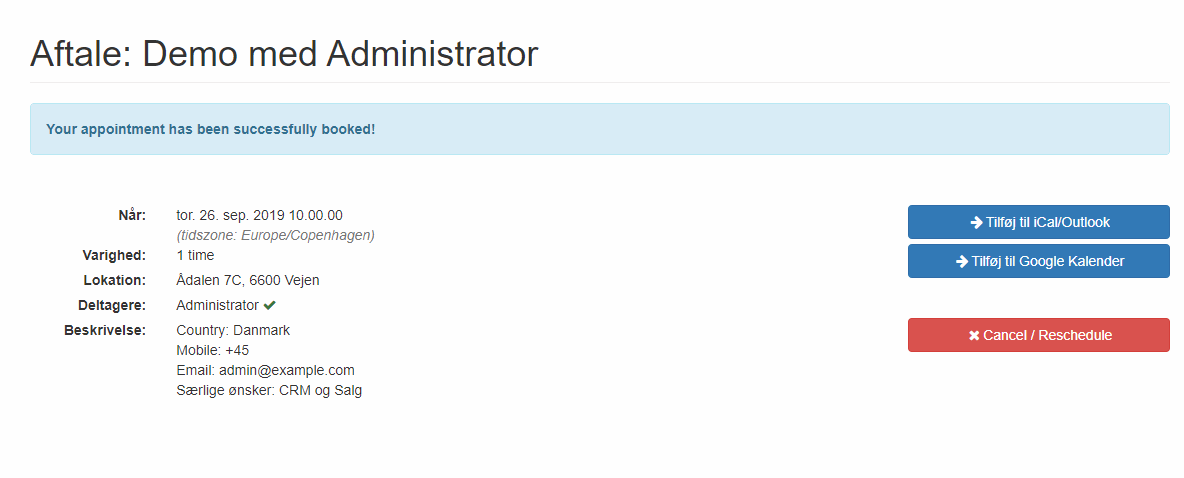Click the green checkmark beside Administrator
This screenshot has width=1184, height=478.
coord(270,306)
